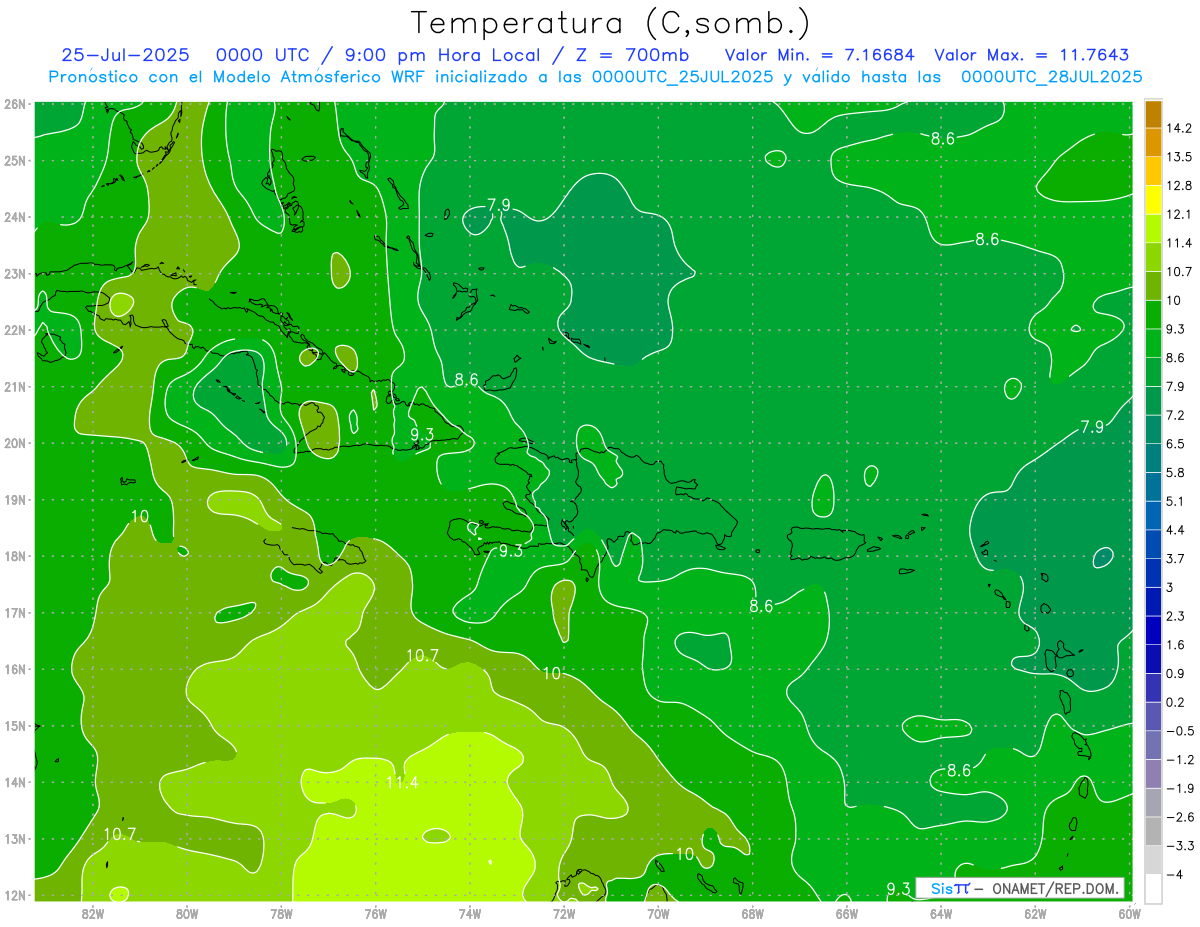The image size is (1200, 927).
Task: Click the 4.4 legend label
Action: [1175, 530]
